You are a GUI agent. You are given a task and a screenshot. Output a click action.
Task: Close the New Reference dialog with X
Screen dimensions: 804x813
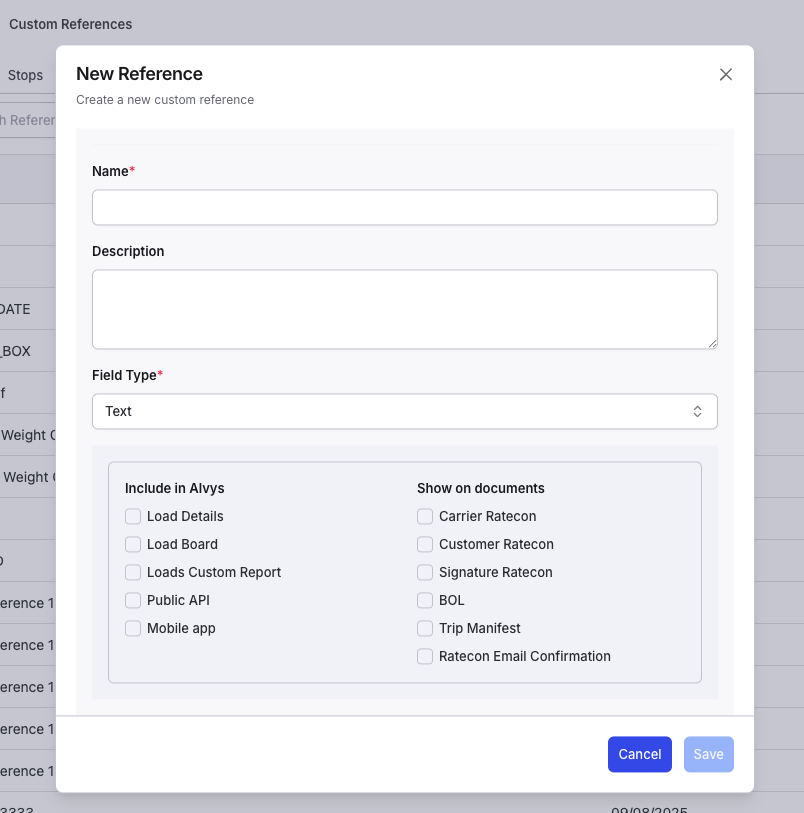[x=726, y=75]
